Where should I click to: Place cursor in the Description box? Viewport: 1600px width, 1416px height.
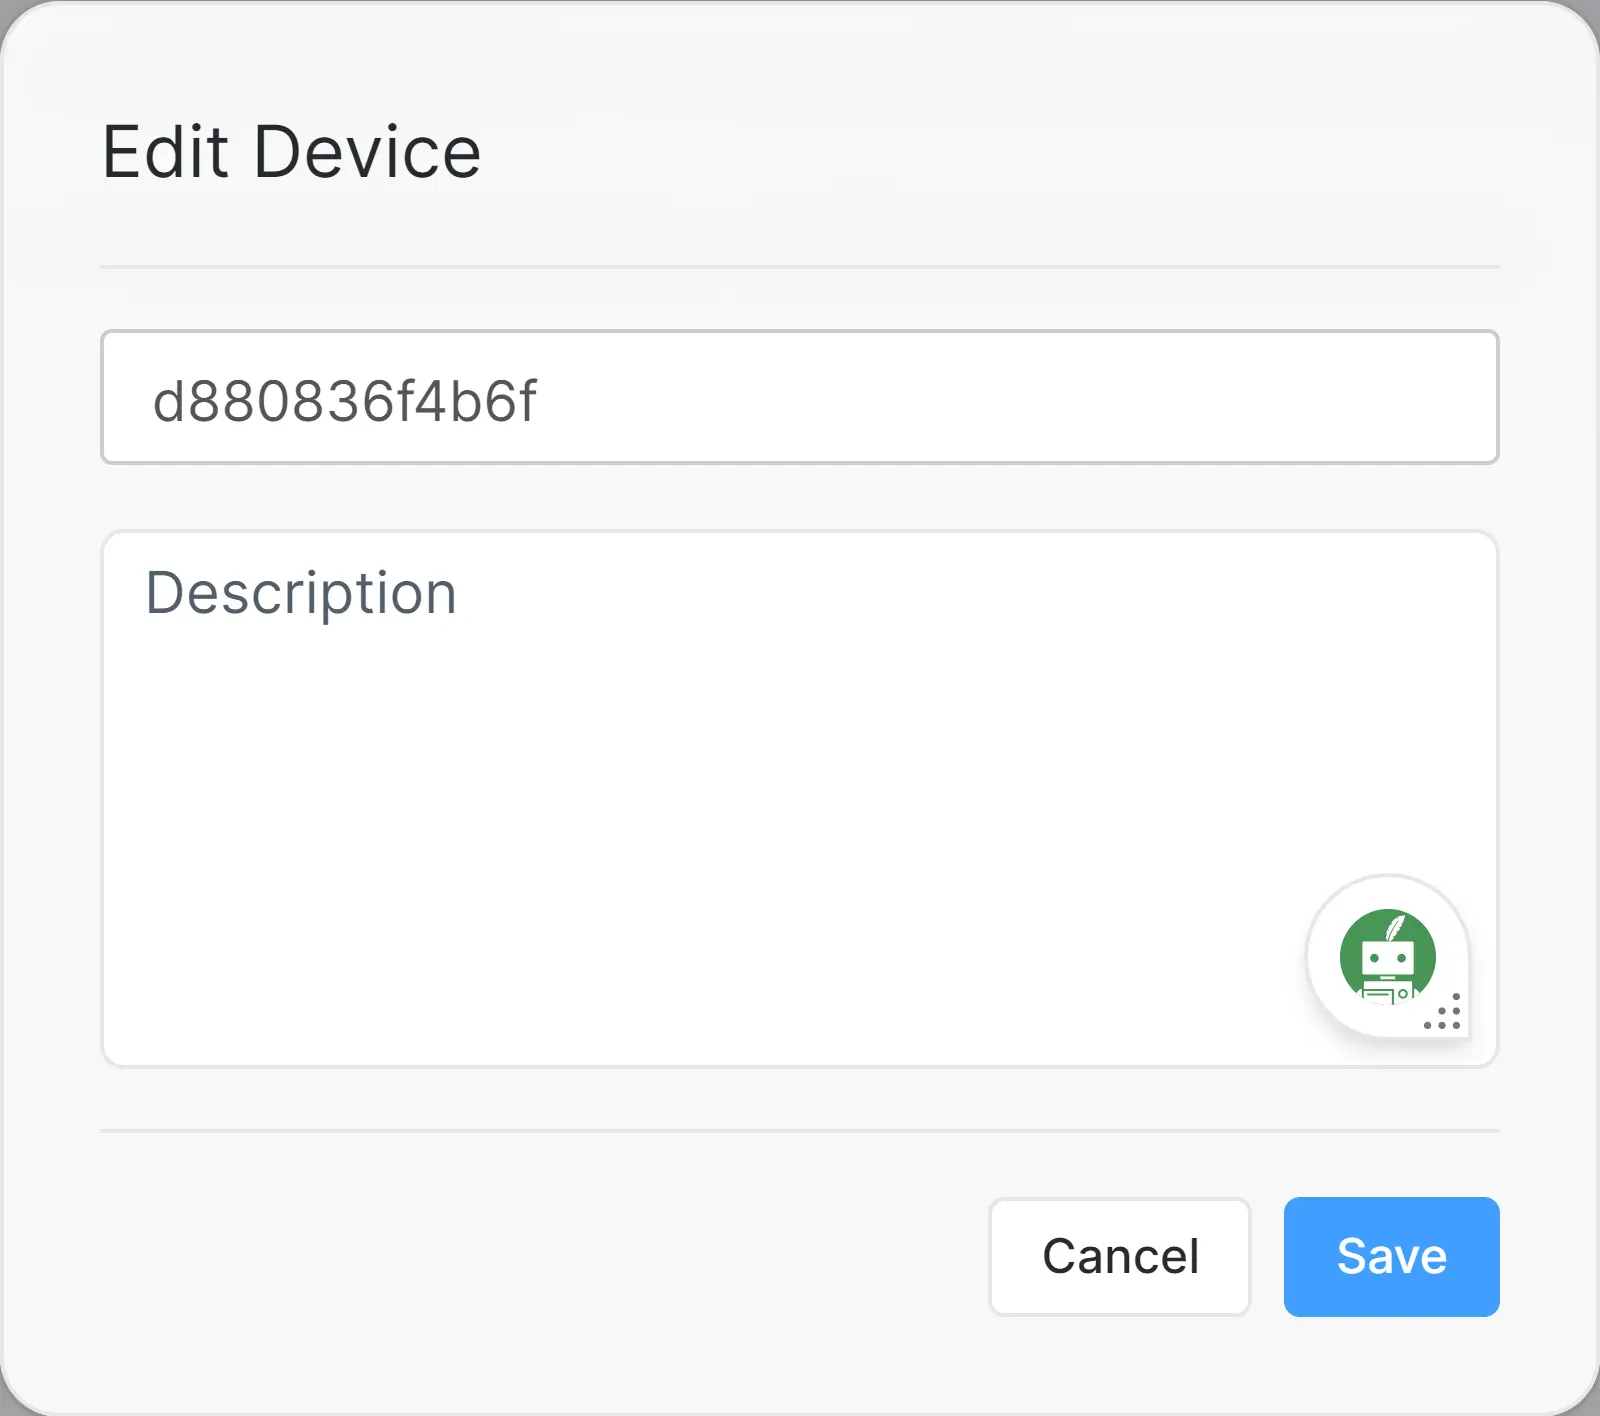[x=700, y=780]
